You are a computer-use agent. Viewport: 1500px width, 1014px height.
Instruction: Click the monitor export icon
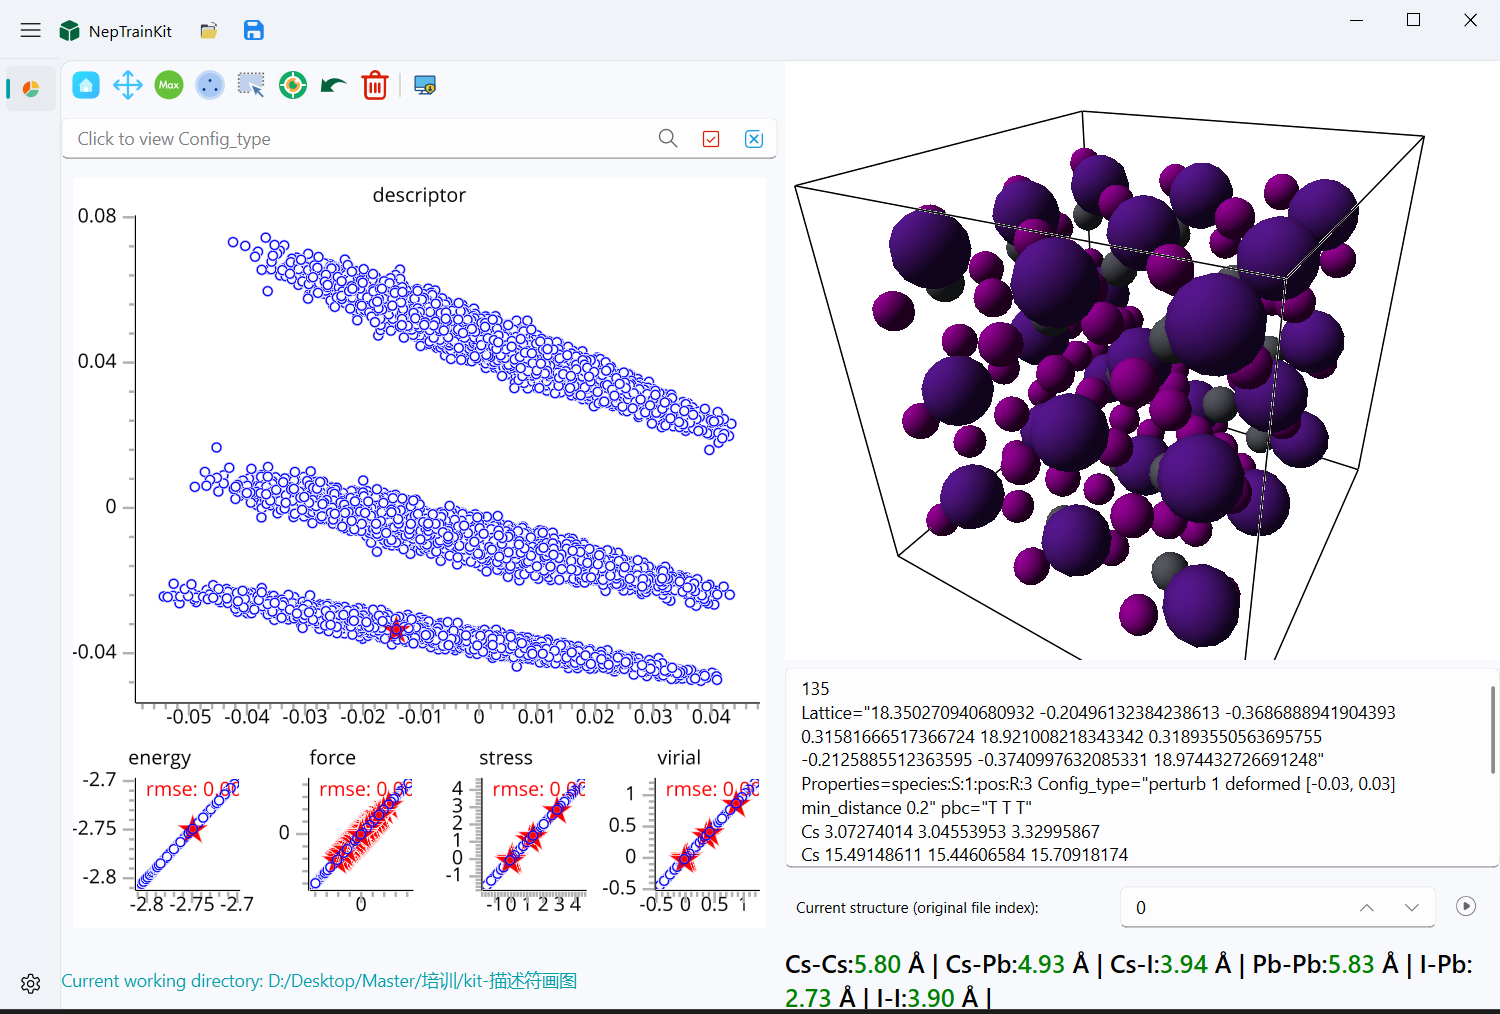coord(425,85)
